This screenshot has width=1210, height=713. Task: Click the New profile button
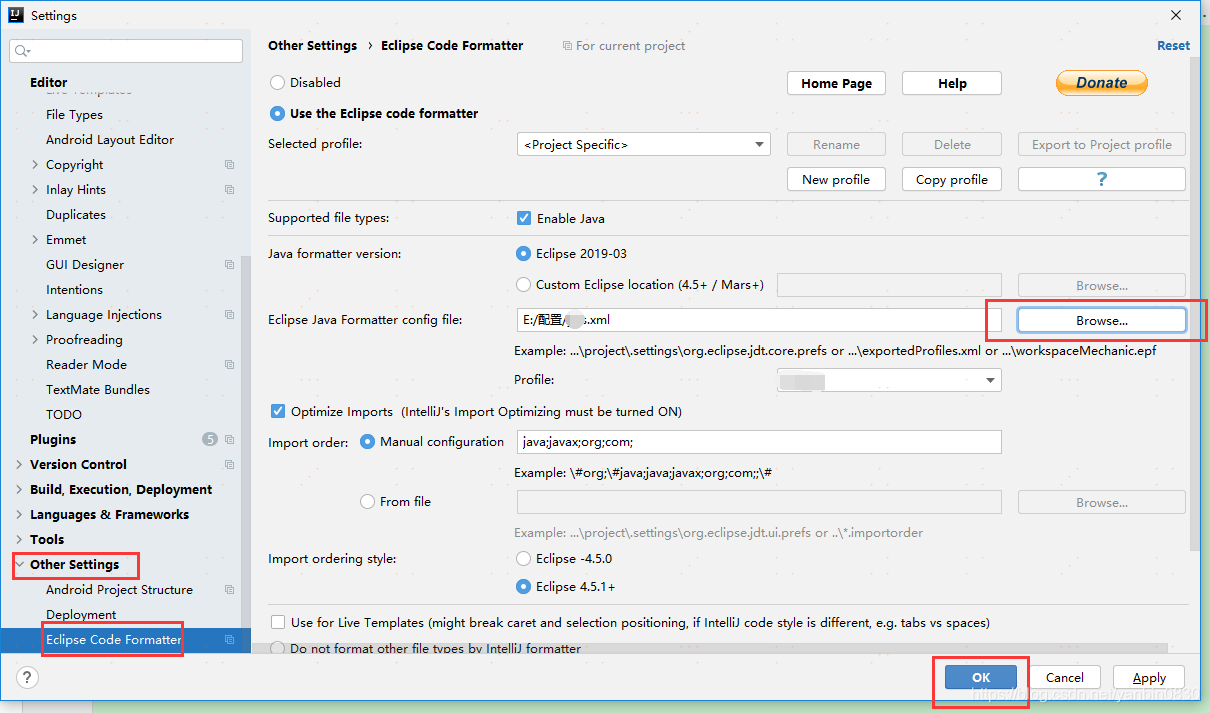point(836,179)
